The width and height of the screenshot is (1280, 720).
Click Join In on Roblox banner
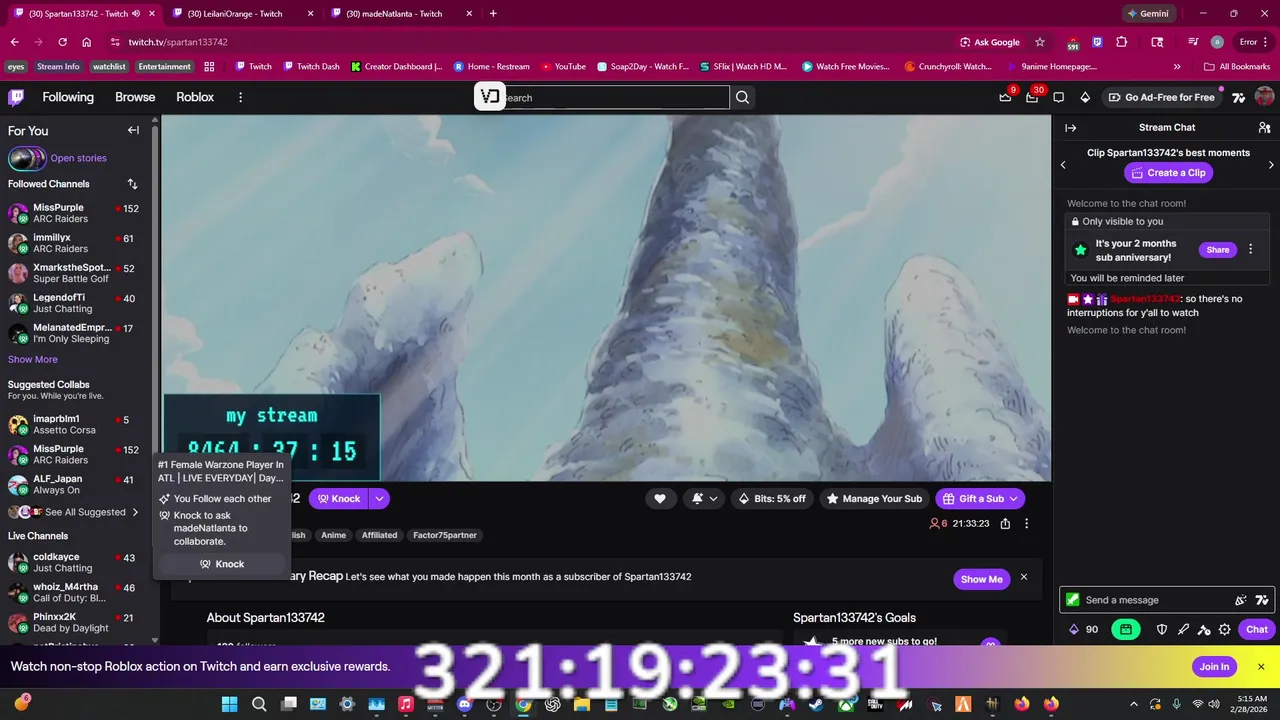[x=1214, y=667]
